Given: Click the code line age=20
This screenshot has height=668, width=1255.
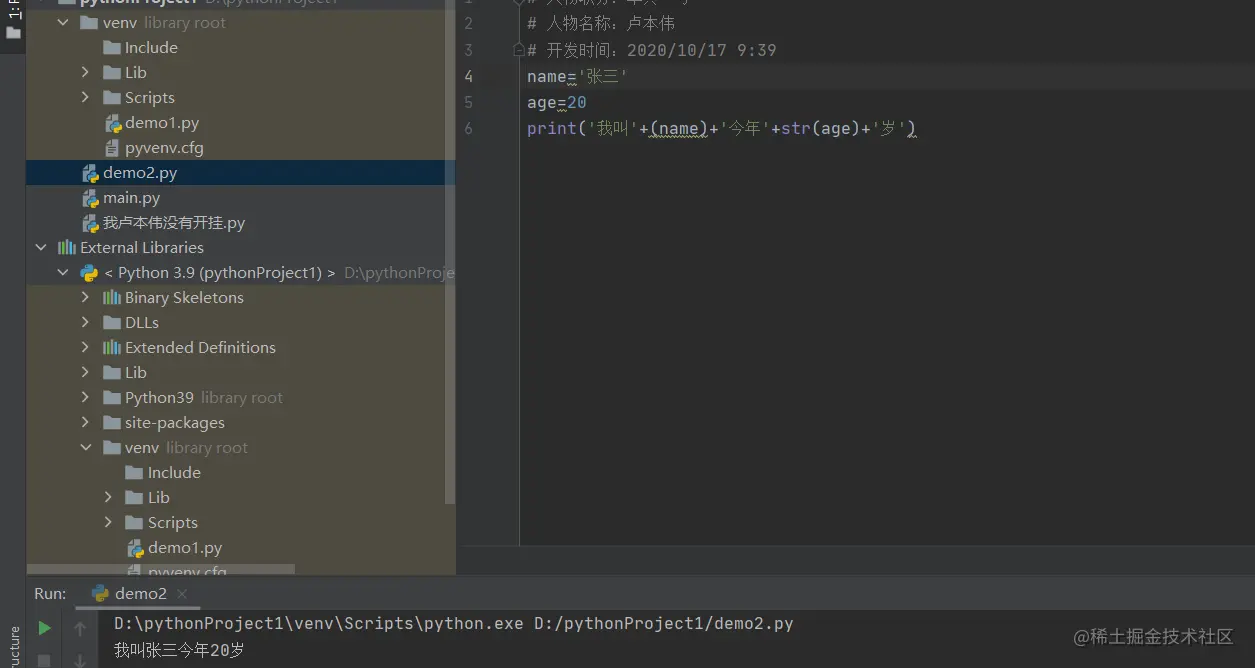Looking at the screenshot, I should [557, 102].
